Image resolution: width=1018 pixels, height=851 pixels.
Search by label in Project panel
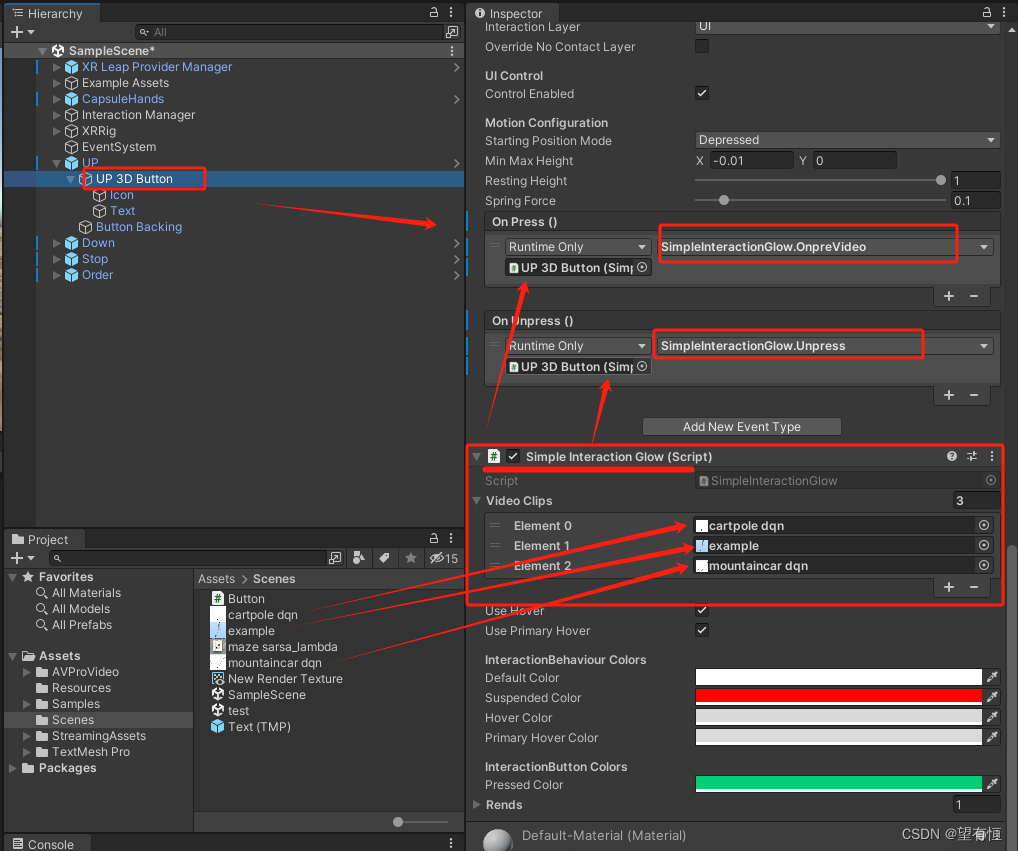point(384,558)
